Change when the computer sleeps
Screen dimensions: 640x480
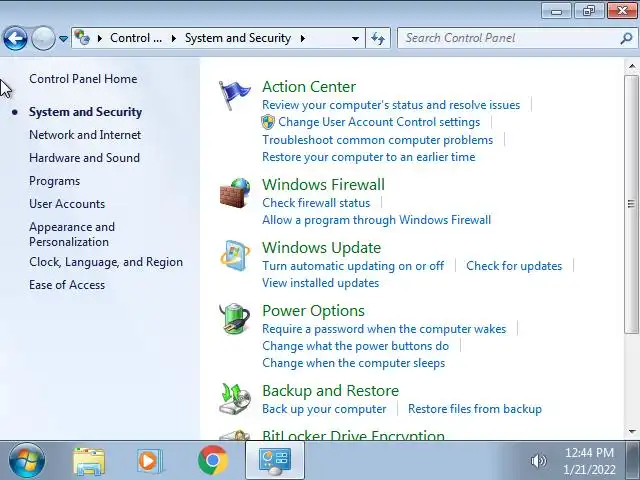coord(353,363)
